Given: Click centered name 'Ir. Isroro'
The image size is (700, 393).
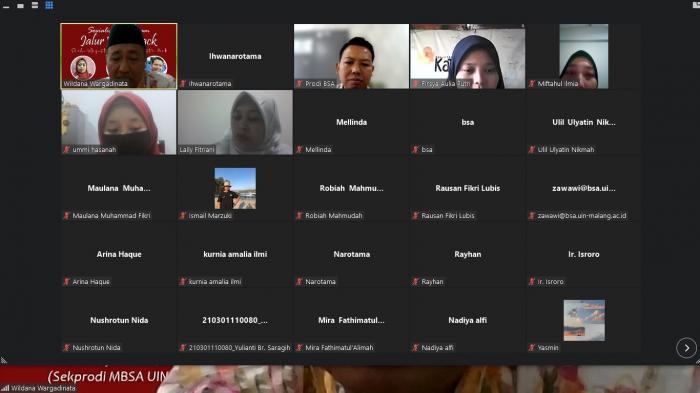Looking at the screenshot, I should tap(584, 255).
